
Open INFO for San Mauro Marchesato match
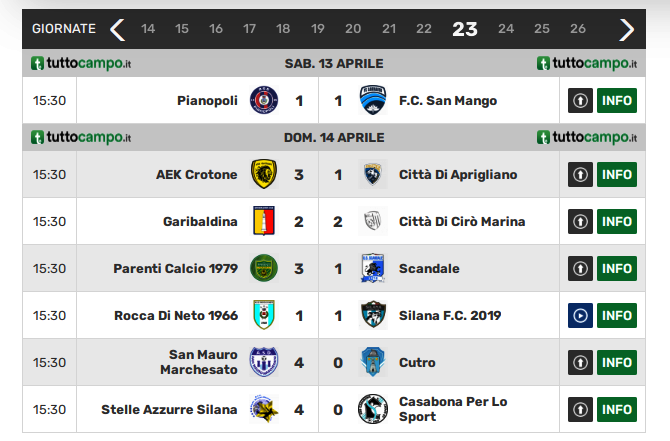617,362
